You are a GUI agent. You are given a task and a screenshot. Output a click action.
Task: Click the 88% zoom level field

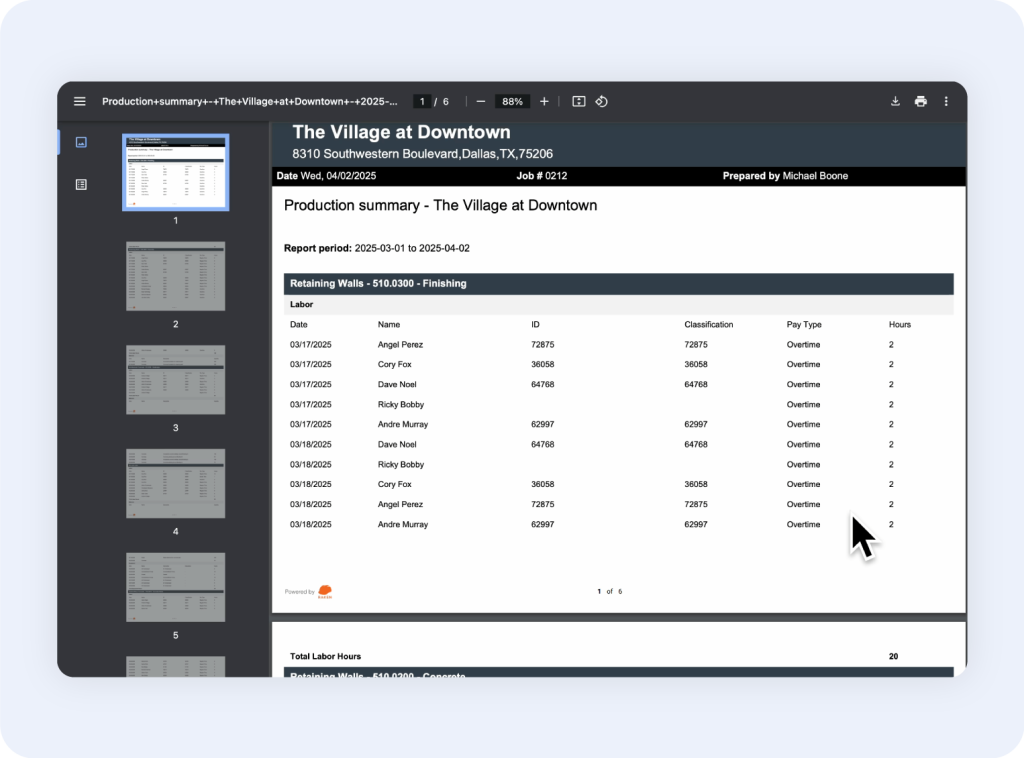(512, 101)
